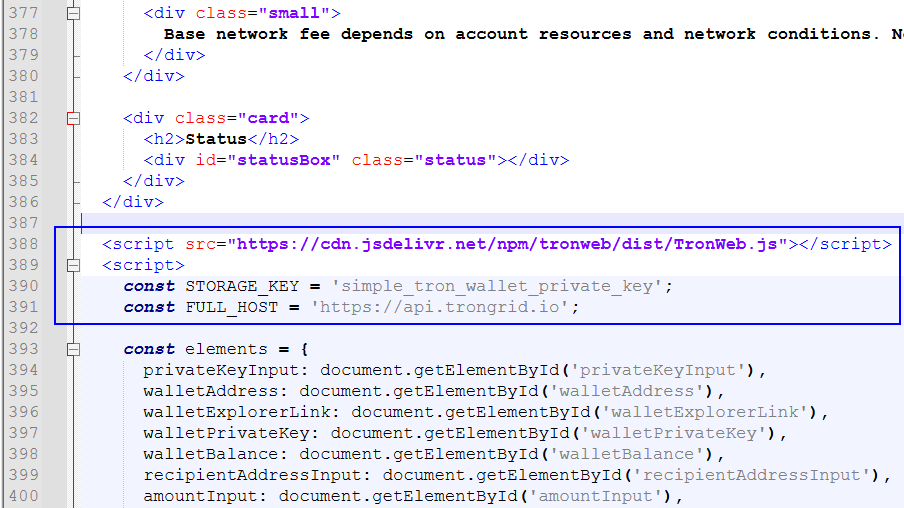
Task: Click the "card" class value
Action: [x=268, y=118]
